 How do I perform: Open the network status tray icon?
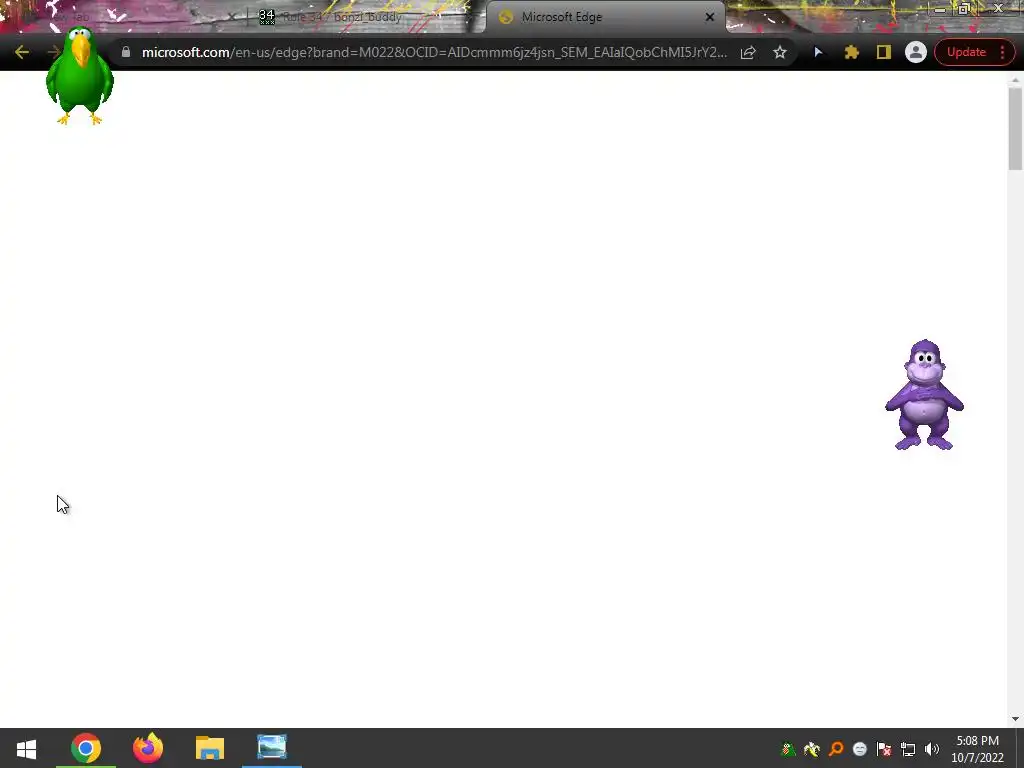[x=908, y=749]
